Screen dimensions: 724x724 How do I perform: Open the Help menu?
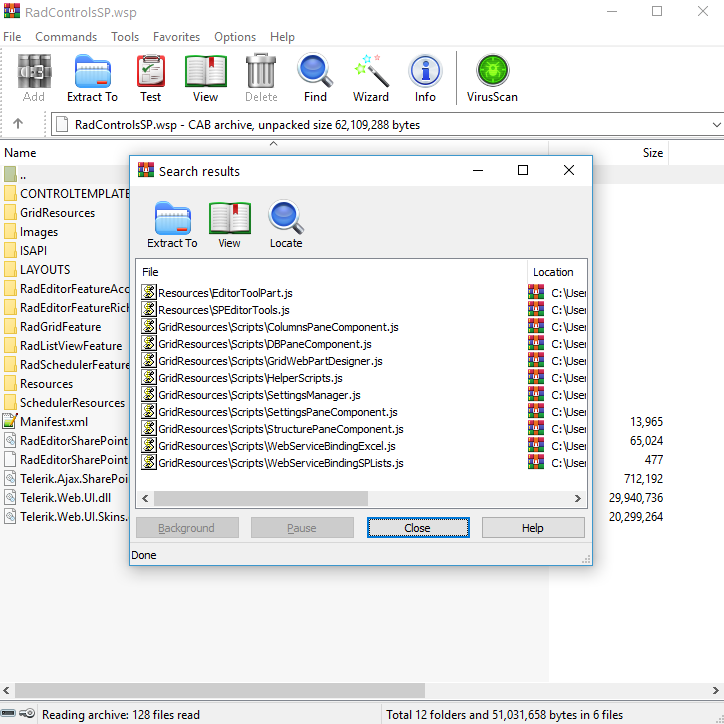(x=282, y=37)
